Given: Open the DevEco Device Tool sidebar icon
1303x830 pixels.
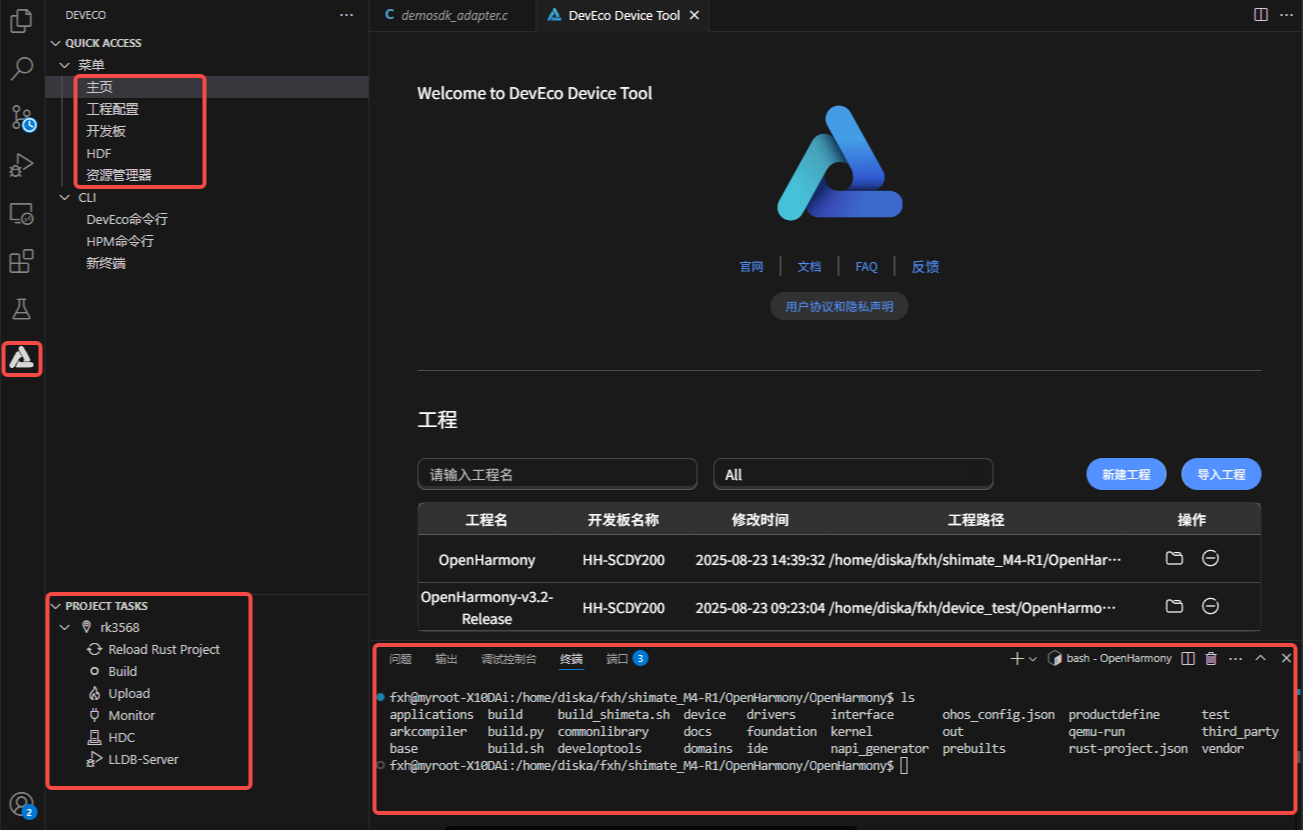Looking at the screenshot, I should [x=22, y=358].
